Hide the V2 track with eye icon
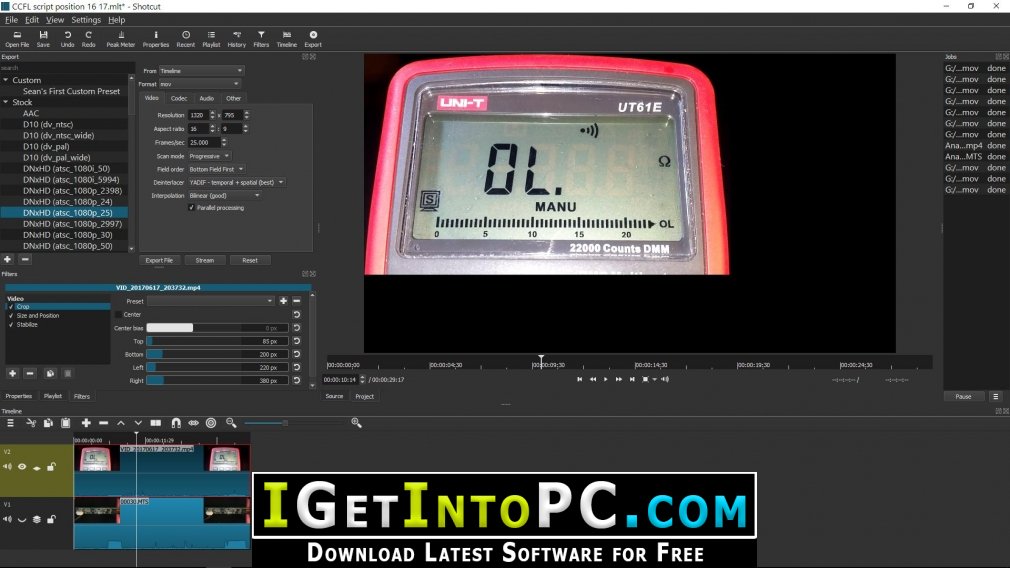This screenshot has width=1010, height=568. pos(22,467)
